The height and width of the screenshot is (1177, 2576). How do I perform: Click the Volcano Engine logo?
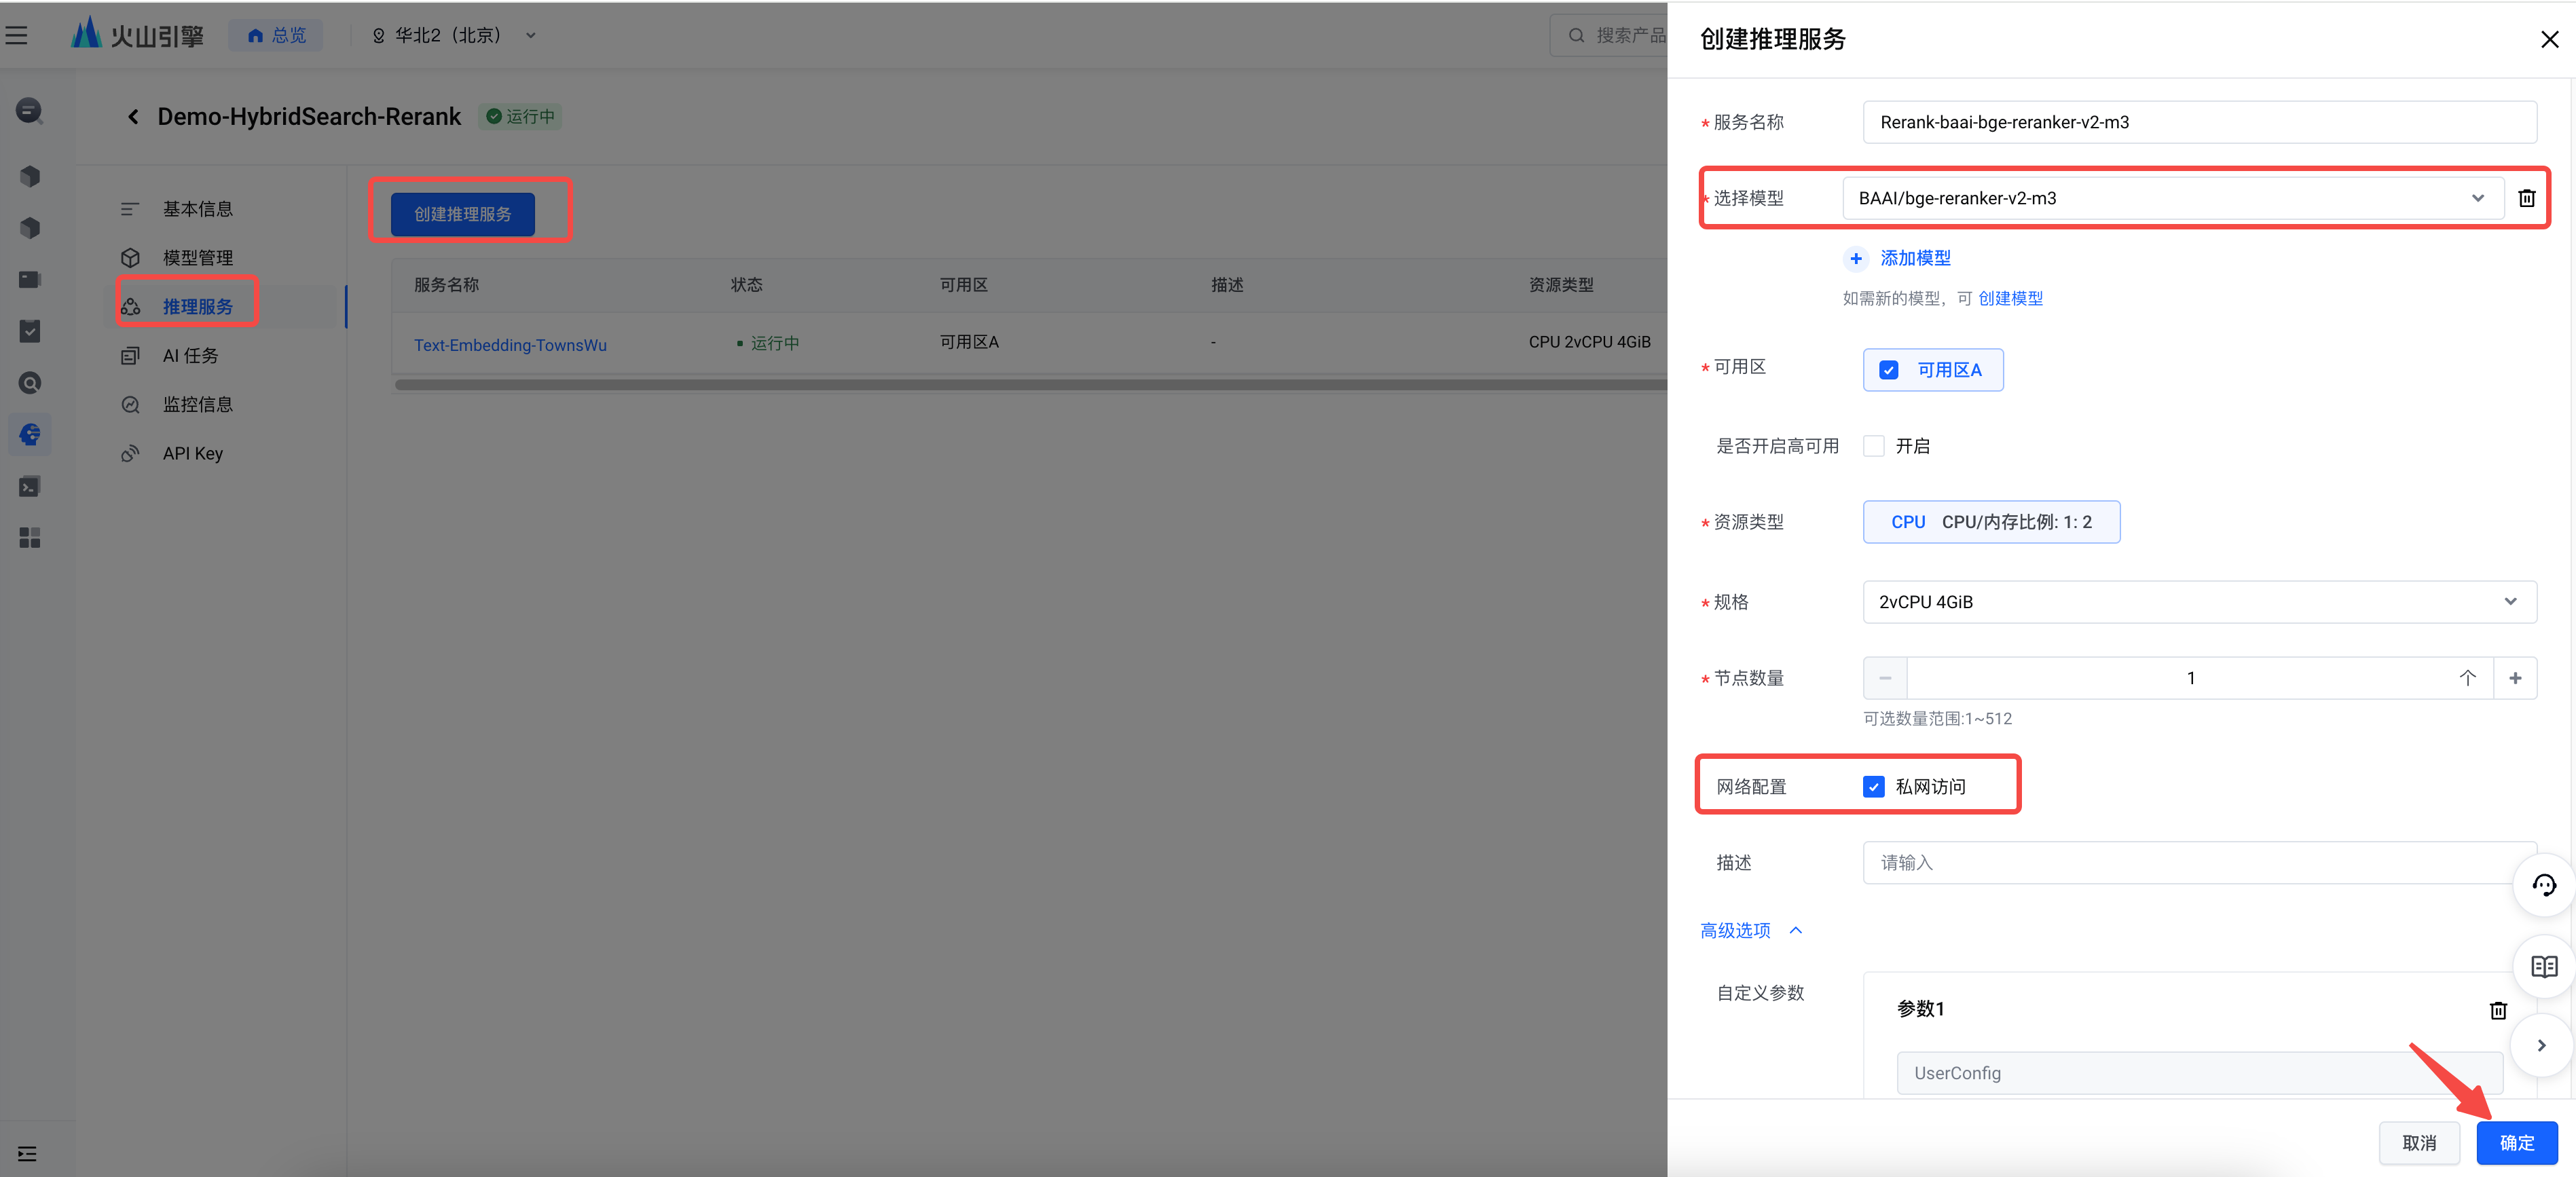[x=138, y=35]
